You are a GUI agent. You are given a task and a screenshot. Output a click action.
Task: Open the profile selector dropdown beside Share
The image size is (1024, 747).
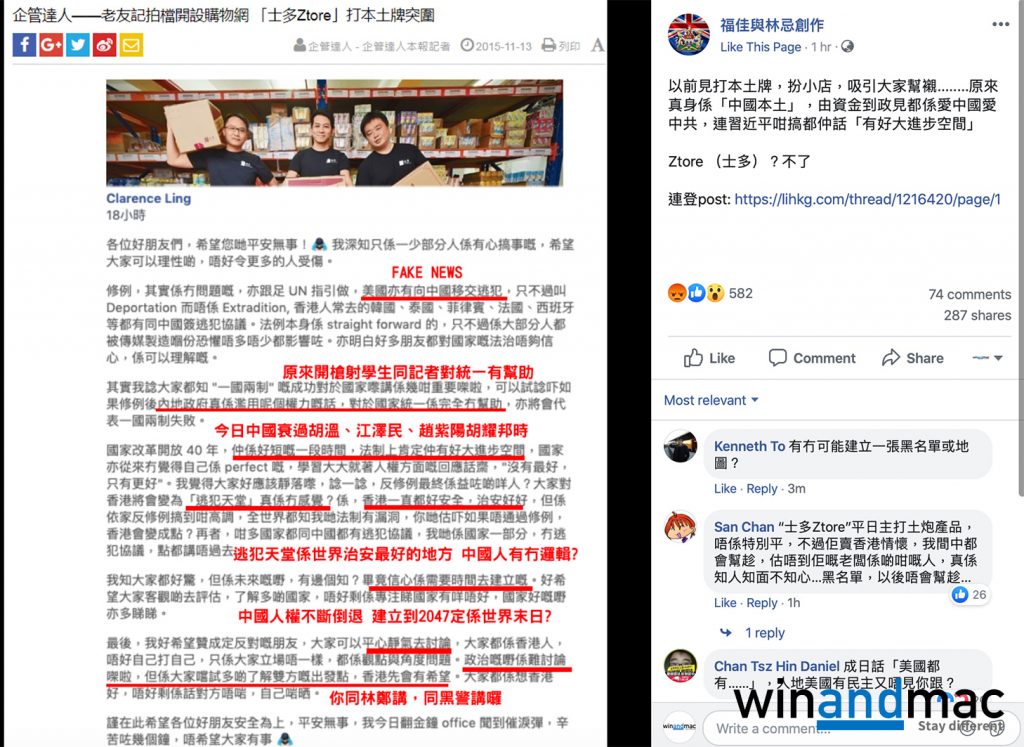[987, 358]
